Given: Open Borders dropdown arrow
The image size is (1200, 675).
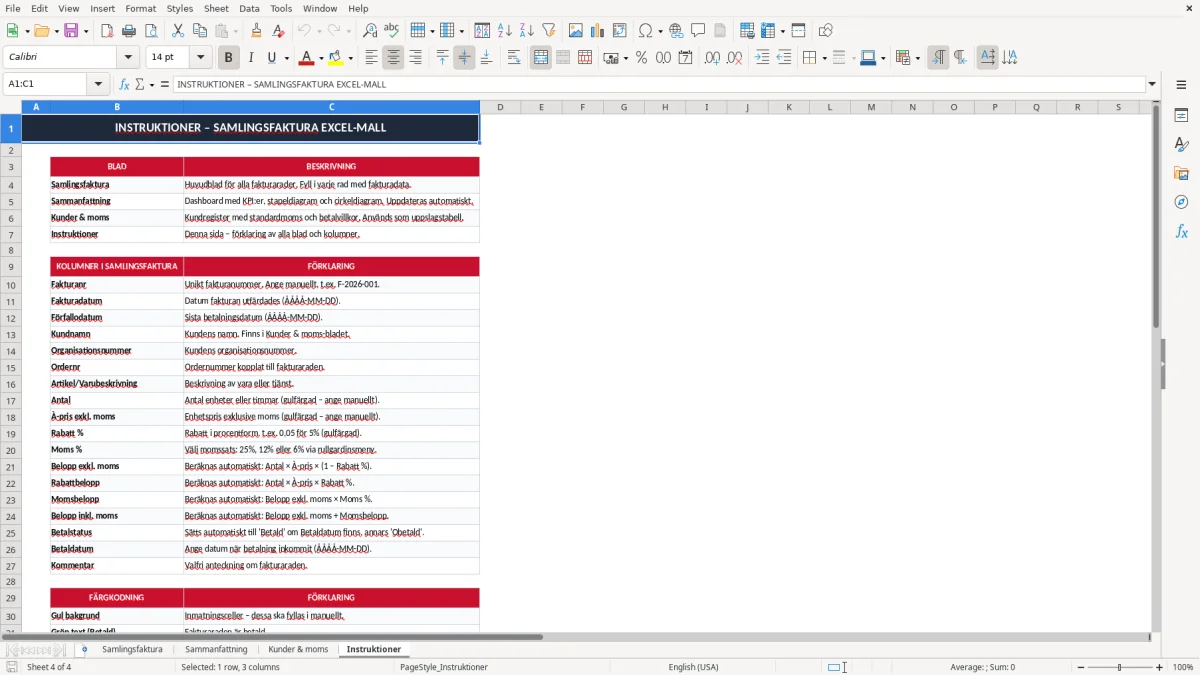Looking at the screenshot, I should 823,58.
